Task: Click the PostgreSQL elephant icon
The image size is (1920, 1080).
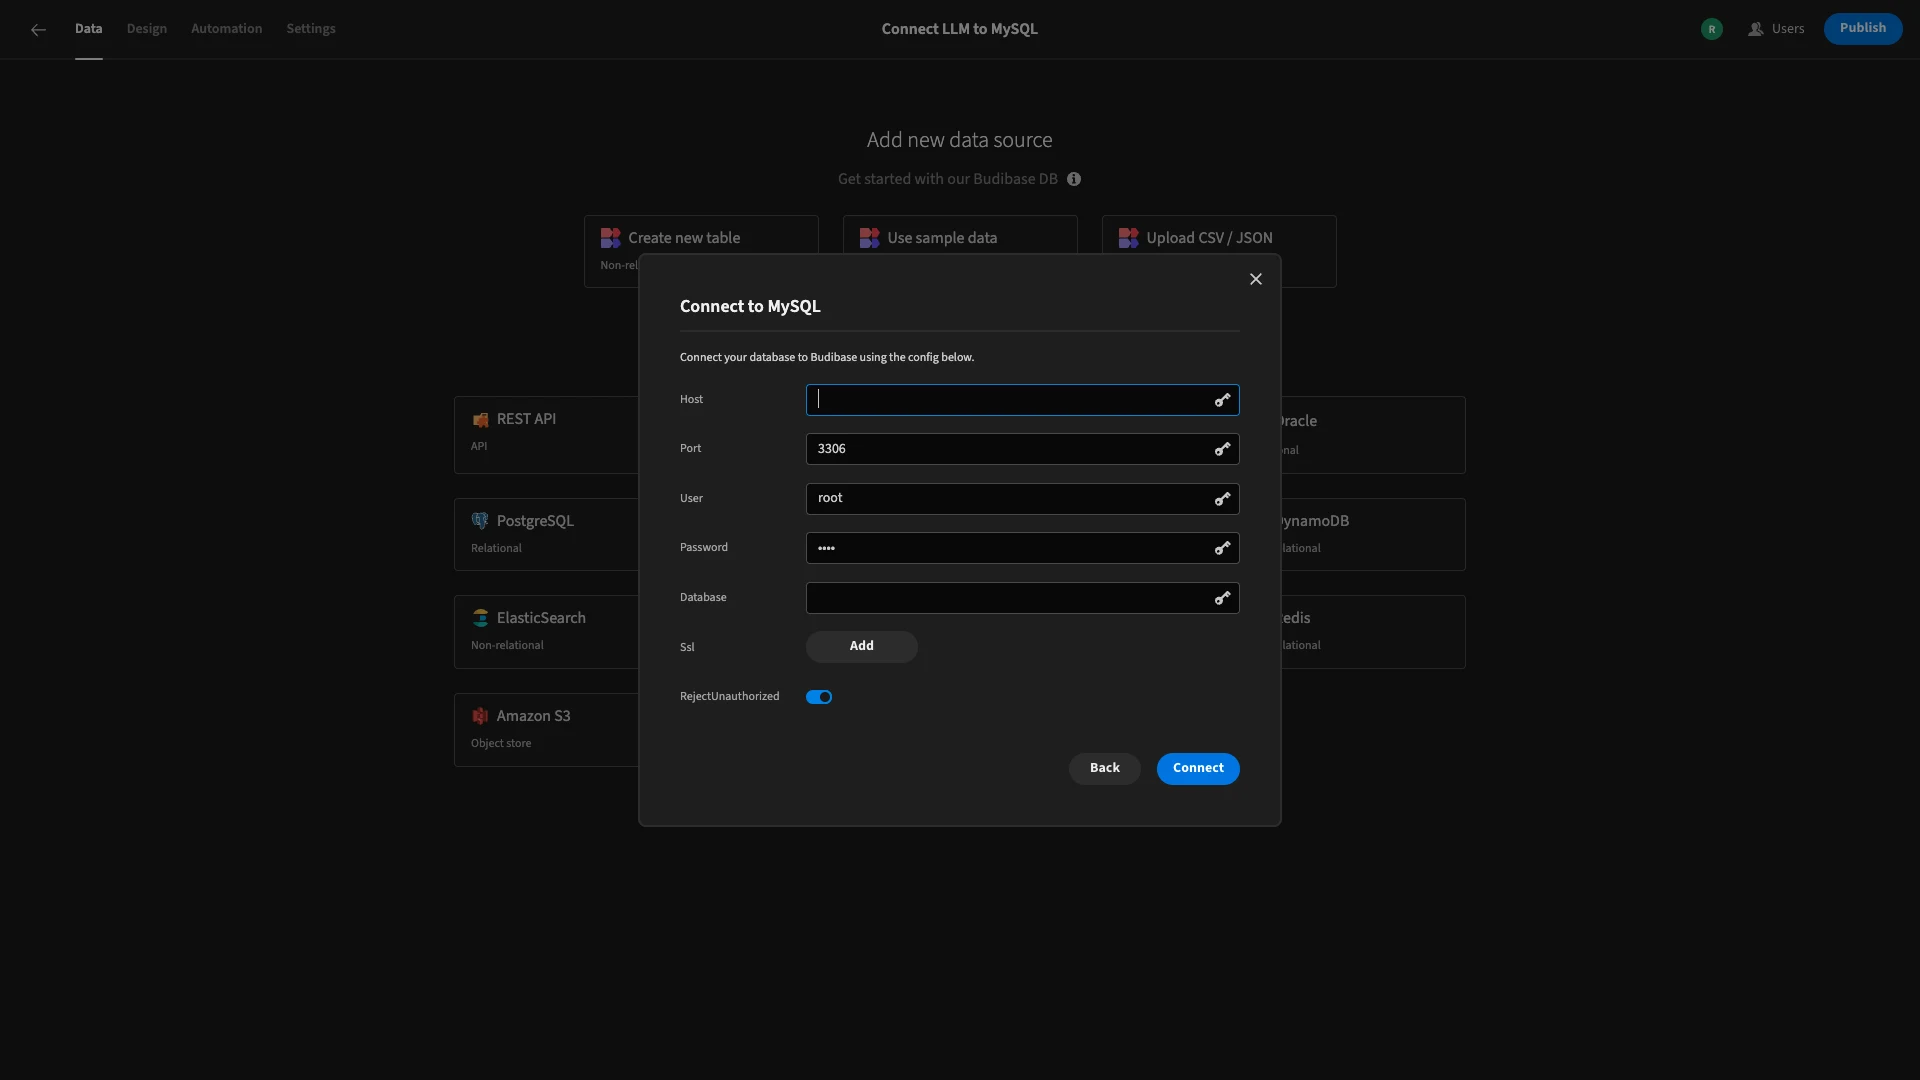Action: tap(480, 521)
